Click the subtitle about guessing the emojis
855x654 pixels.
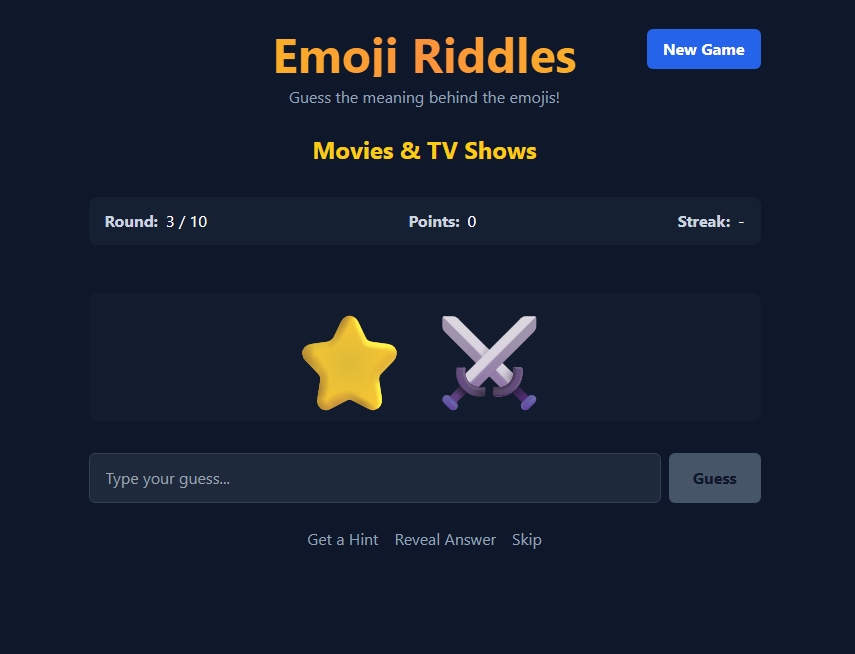point(424,98)
